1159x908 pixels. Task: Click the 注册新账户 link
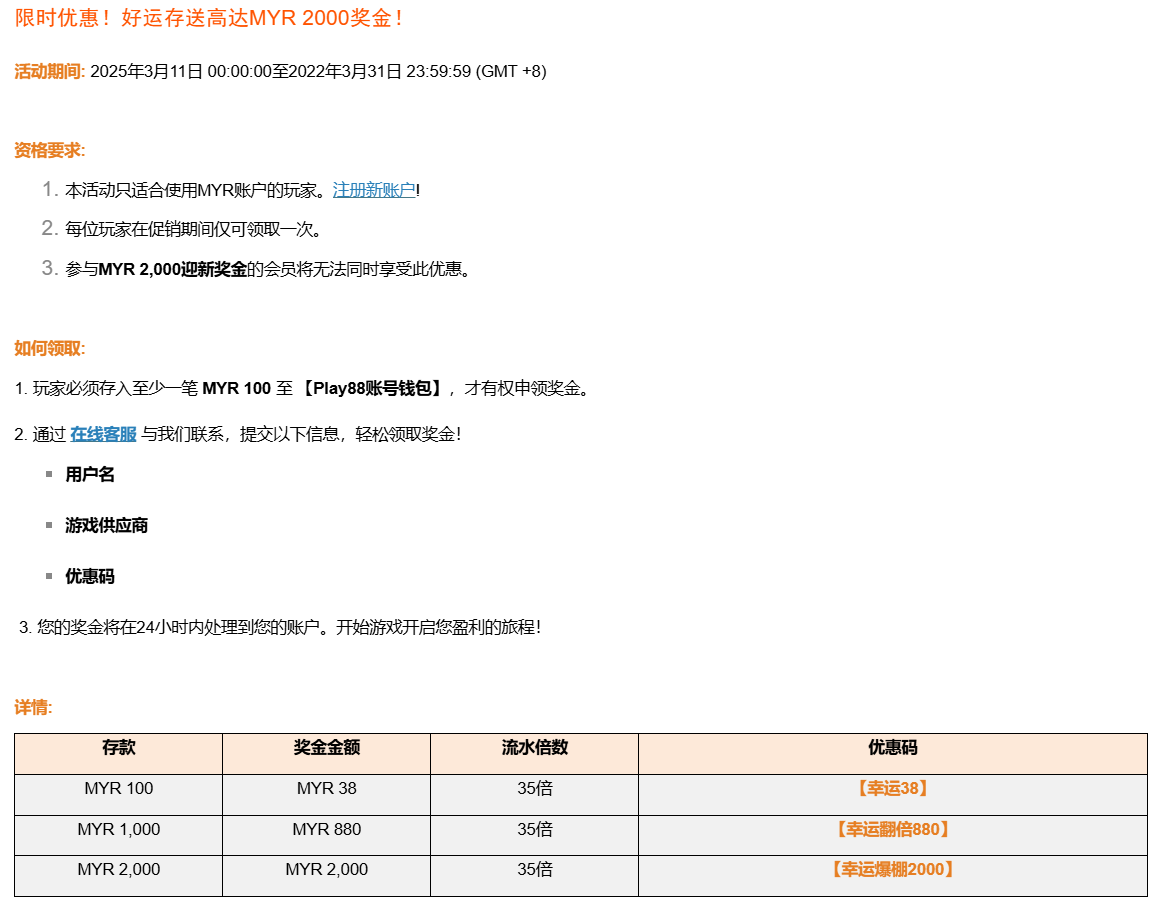pos(374,190)
